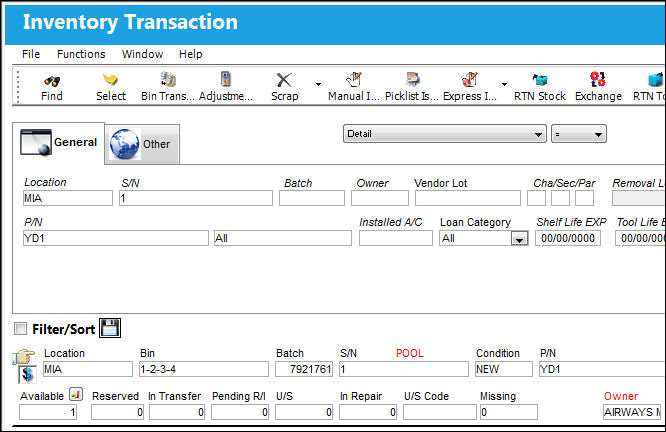Click the U/S quantity field

tap(304, 412)
